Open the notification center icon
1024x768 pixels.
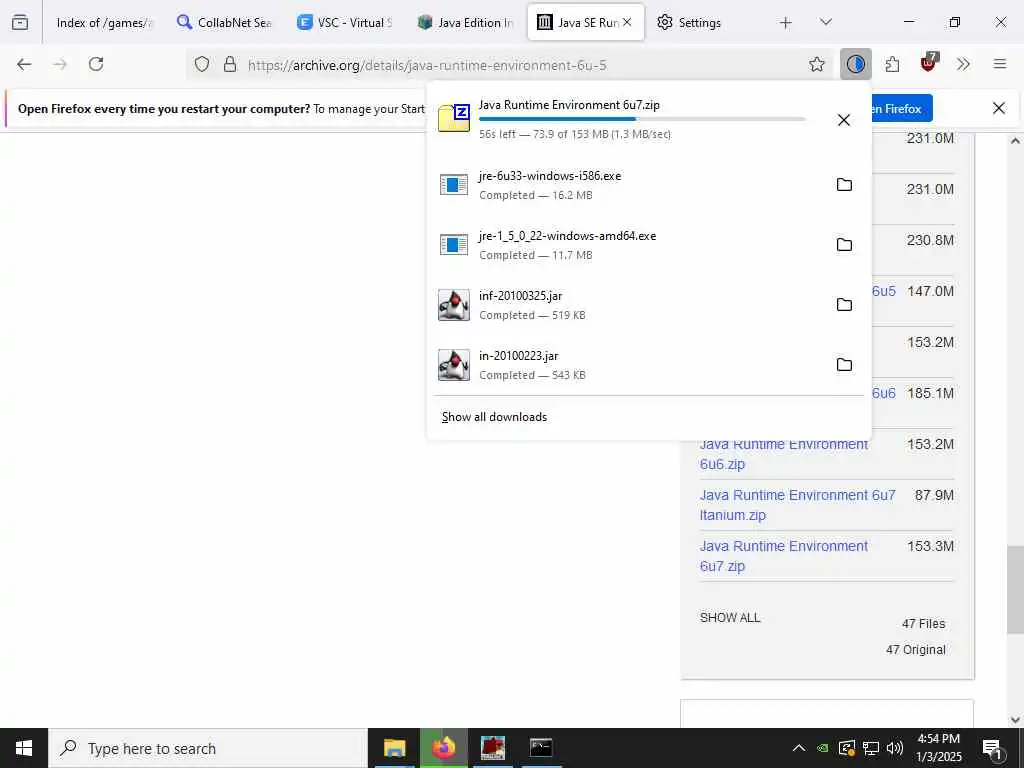(x=992, y=749)
